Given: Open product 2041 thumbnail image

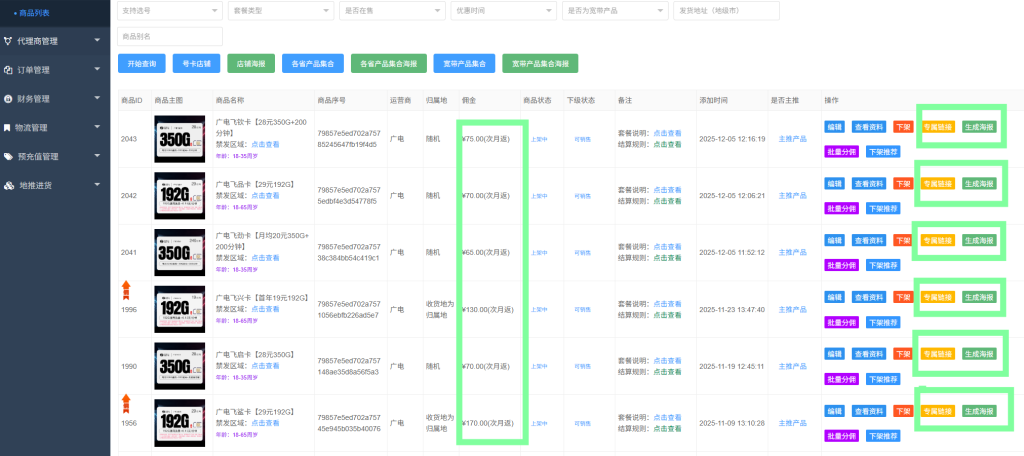Looking at the screenshot, I should point(178,252).
